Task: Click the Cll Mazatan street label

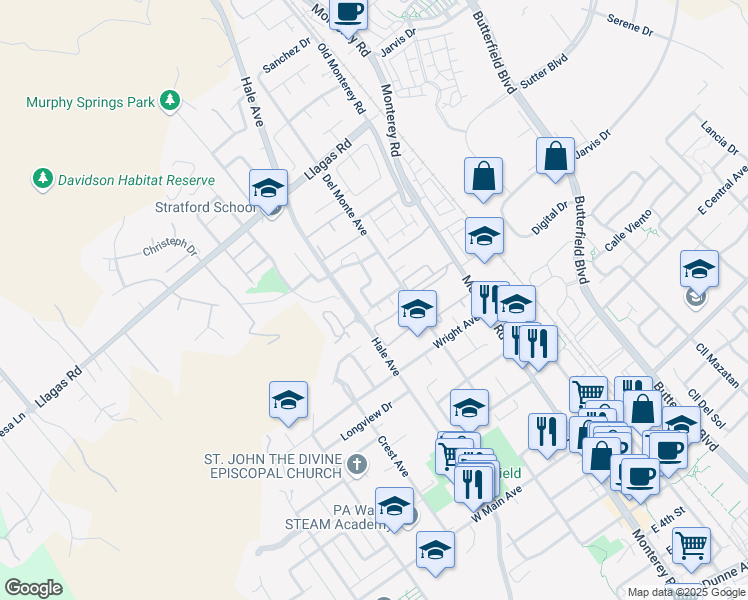Action: click(x=717, y=365)
